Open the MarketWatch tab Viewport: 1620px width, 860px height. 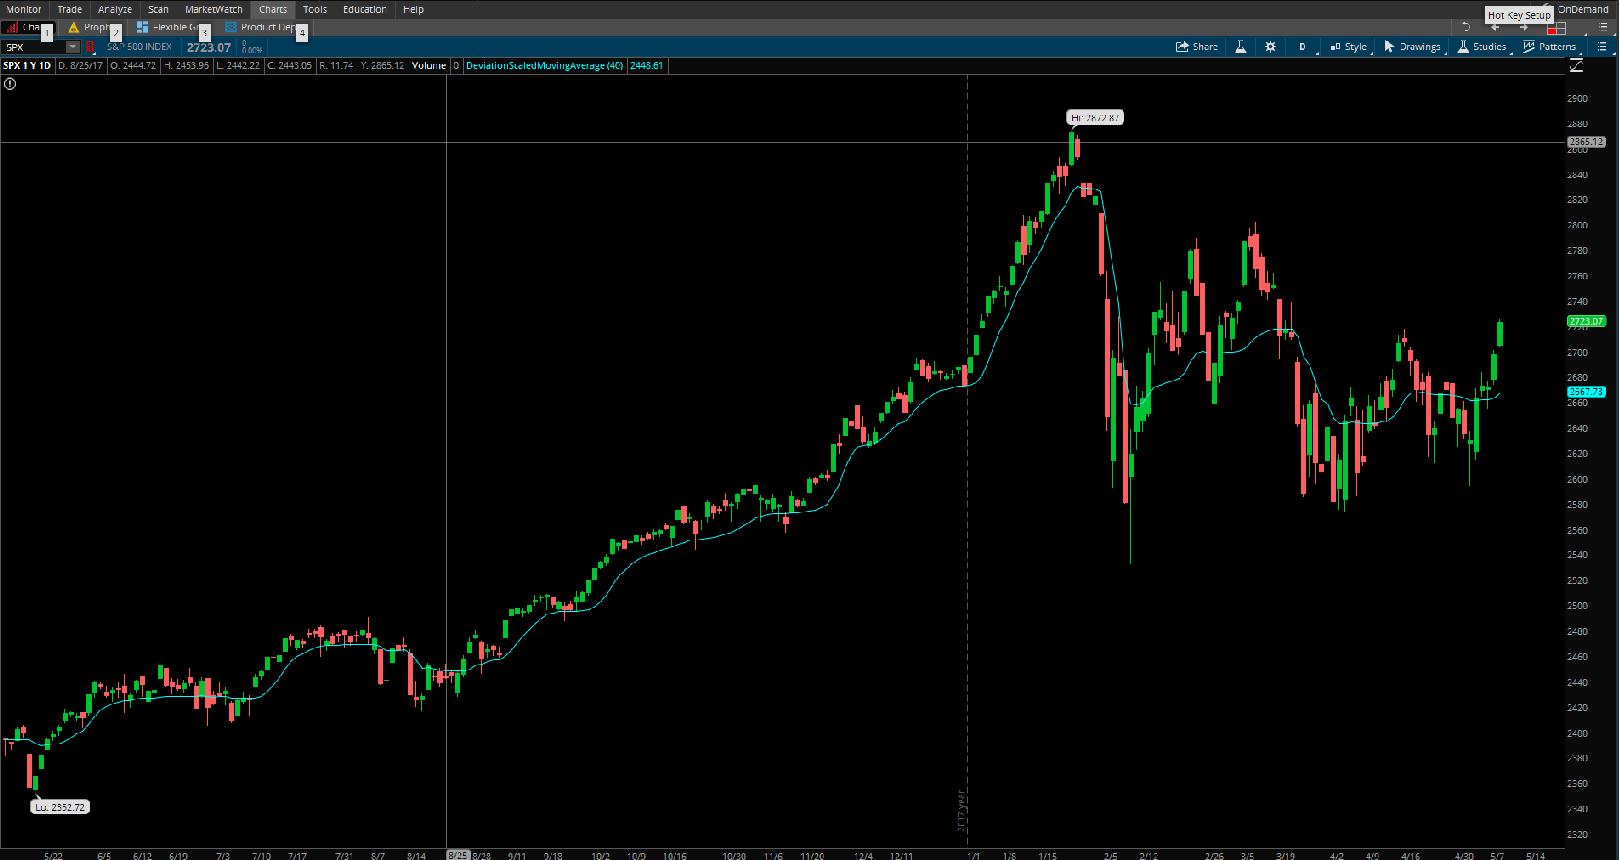point(213,9)
